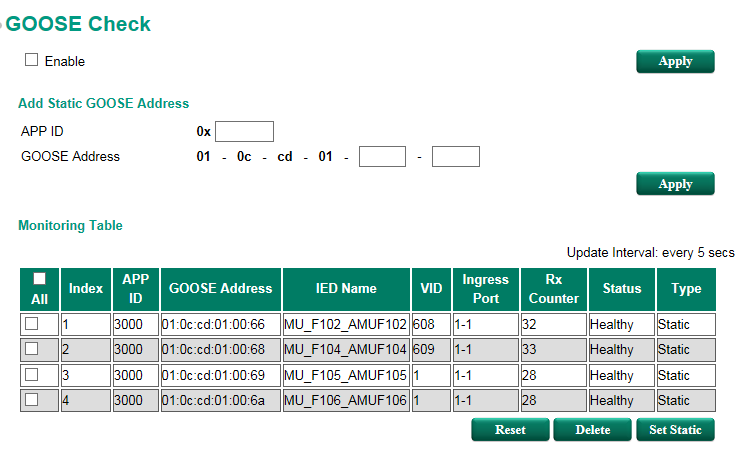Select checkbox for row index 2
The width and height of the screenshot is (754, 462).
32,349
